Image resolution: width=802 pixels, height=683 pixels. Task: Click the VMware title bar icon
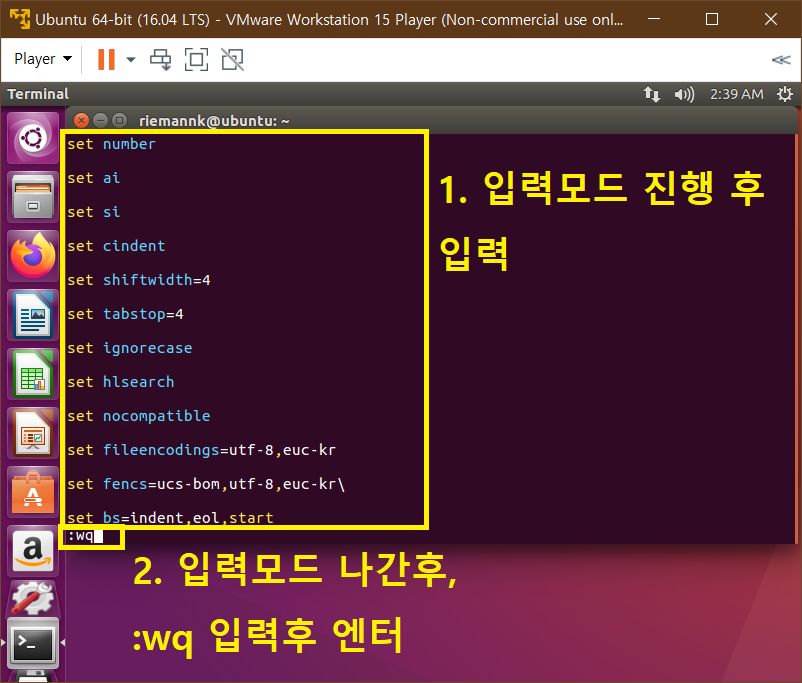click(x=19, y=19)
